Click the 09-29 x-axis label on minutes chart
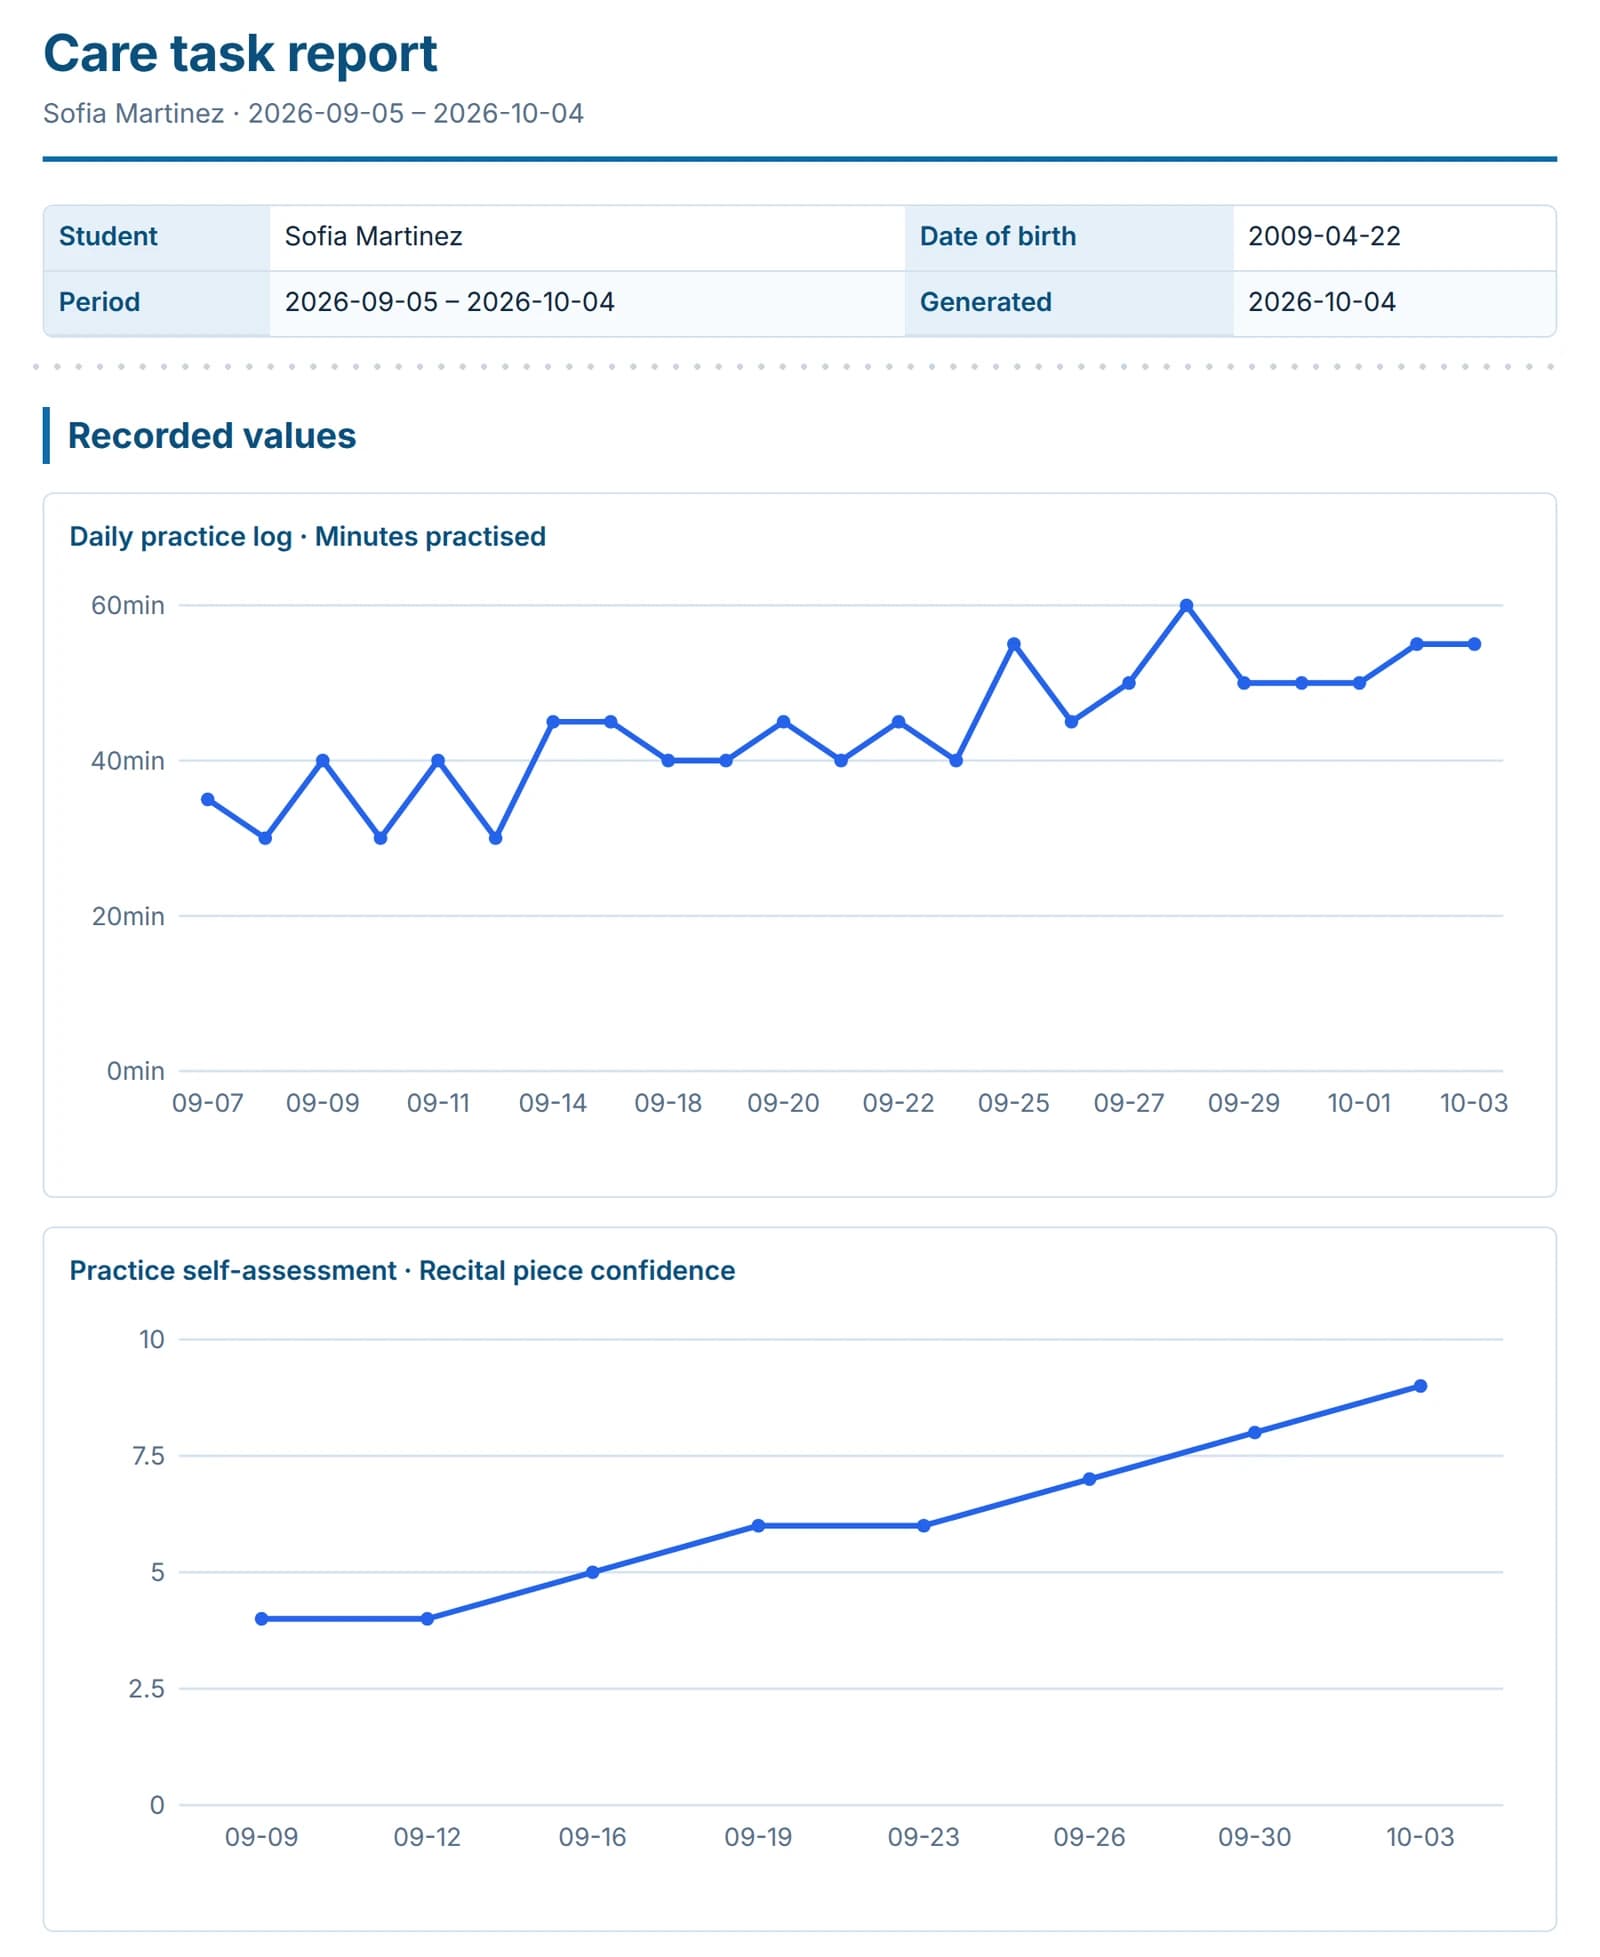Viewport: 1600px width, 1957px height. pyautogui.click(x=1244, y=1103)
